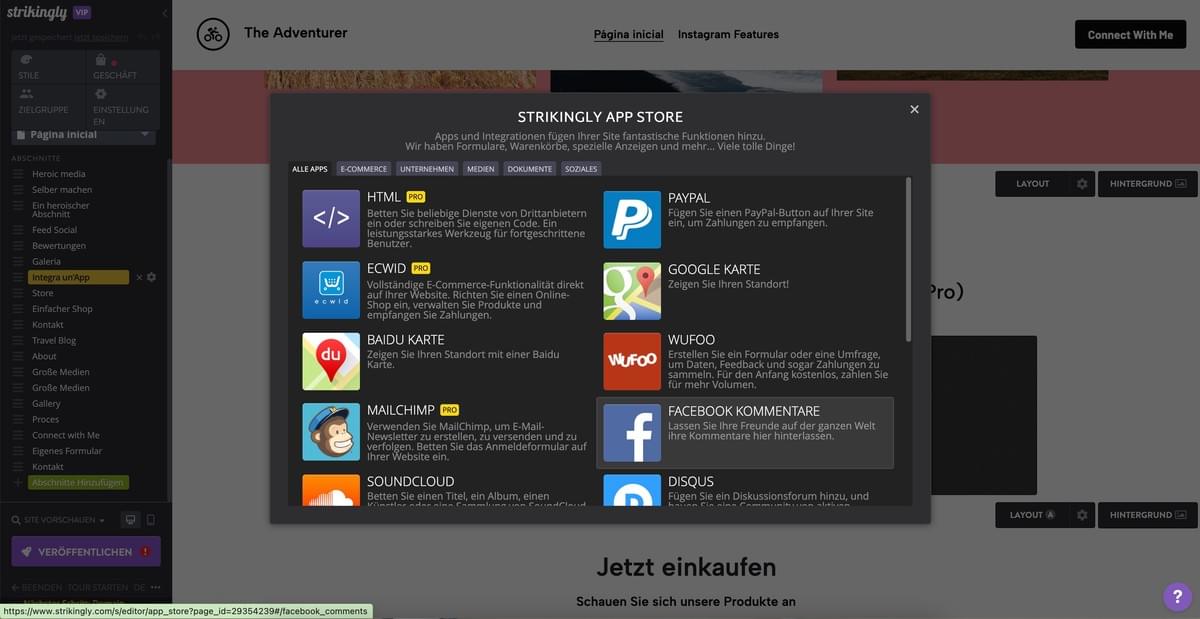Viewport: 1200px width, 619px height.
Task: Delete the Integra un'App section
Action: pos(139,277)
